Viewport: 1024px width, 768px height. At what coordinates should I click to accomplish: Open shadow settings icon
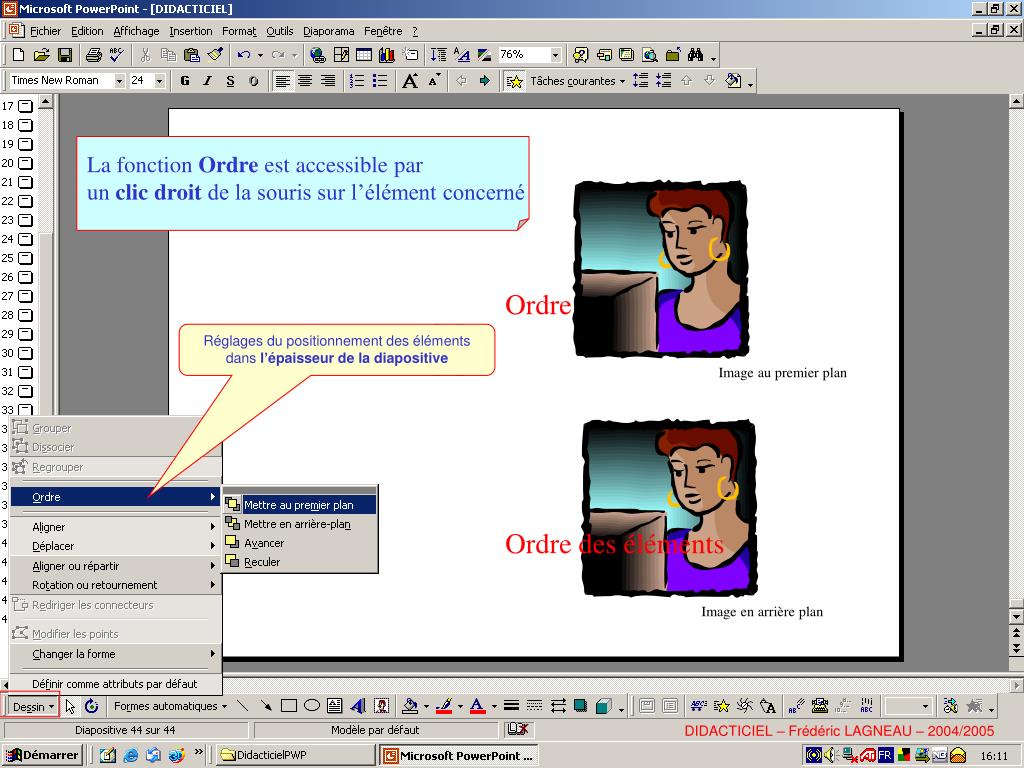point(580,706)
